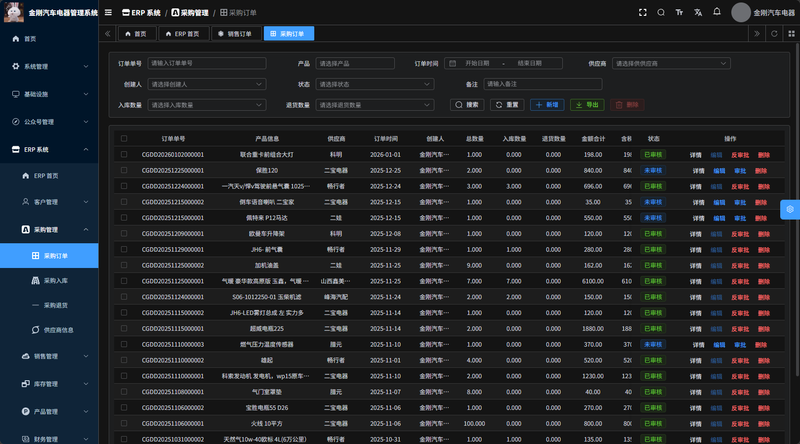
Task: Click the green 导出 export button
Action: (x=586, y=104)
